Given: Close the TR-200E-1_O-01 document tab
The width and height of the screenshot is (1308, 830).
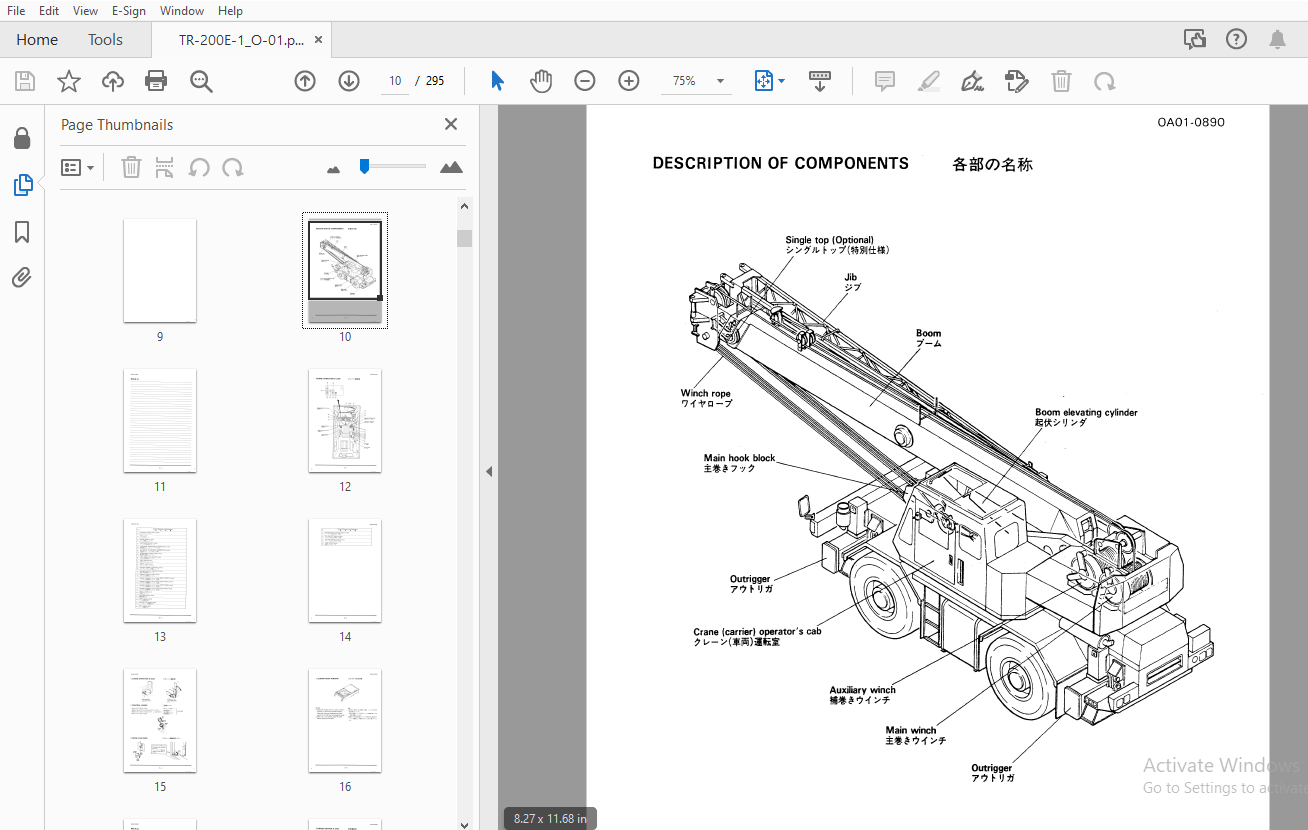Looking at the screenshot, I should click(x=319, y=40).
